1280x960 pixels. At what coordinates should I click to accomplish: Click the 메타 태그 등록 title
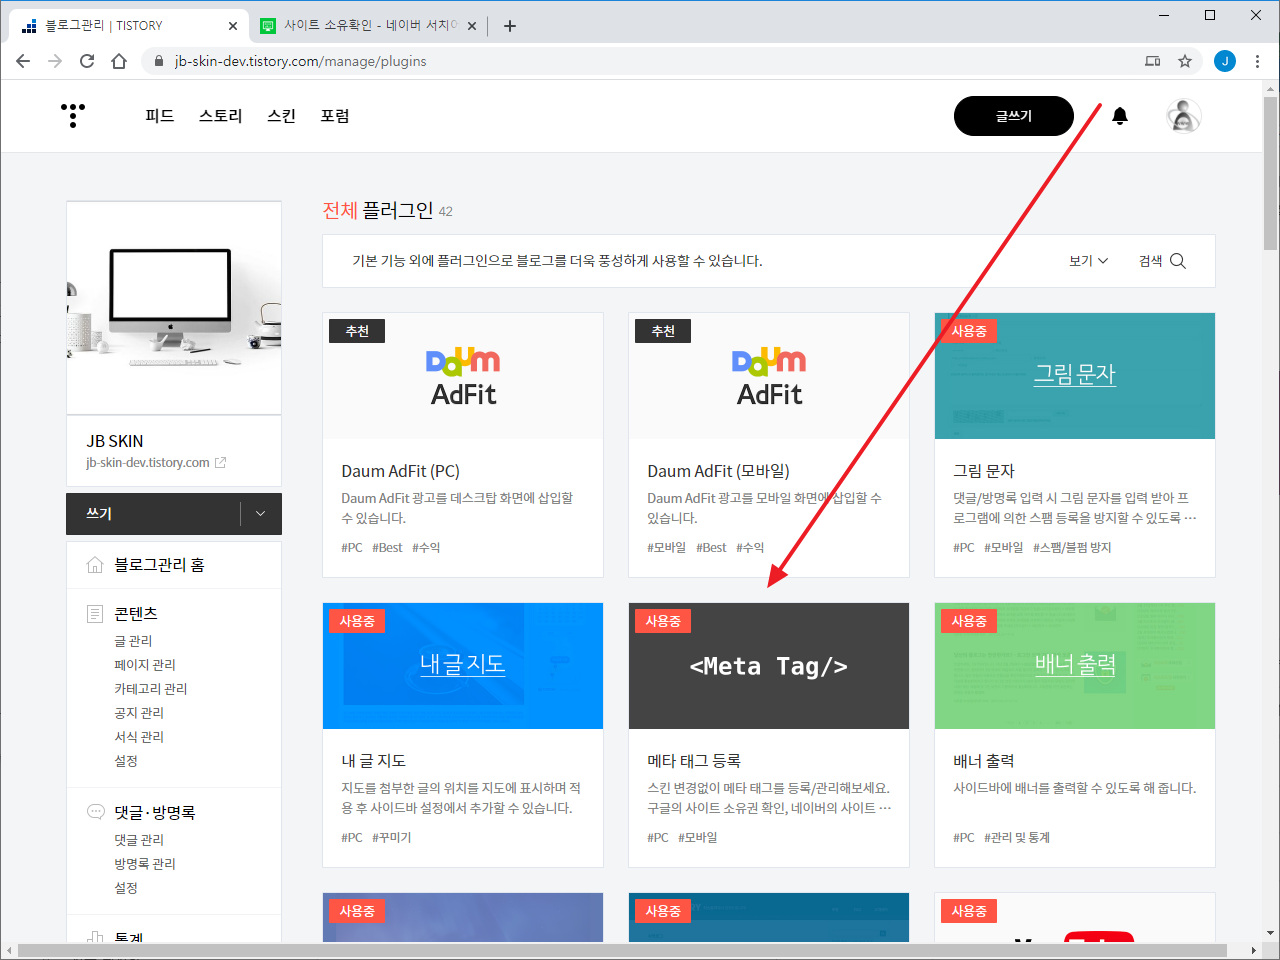click(x=694, y=761)
